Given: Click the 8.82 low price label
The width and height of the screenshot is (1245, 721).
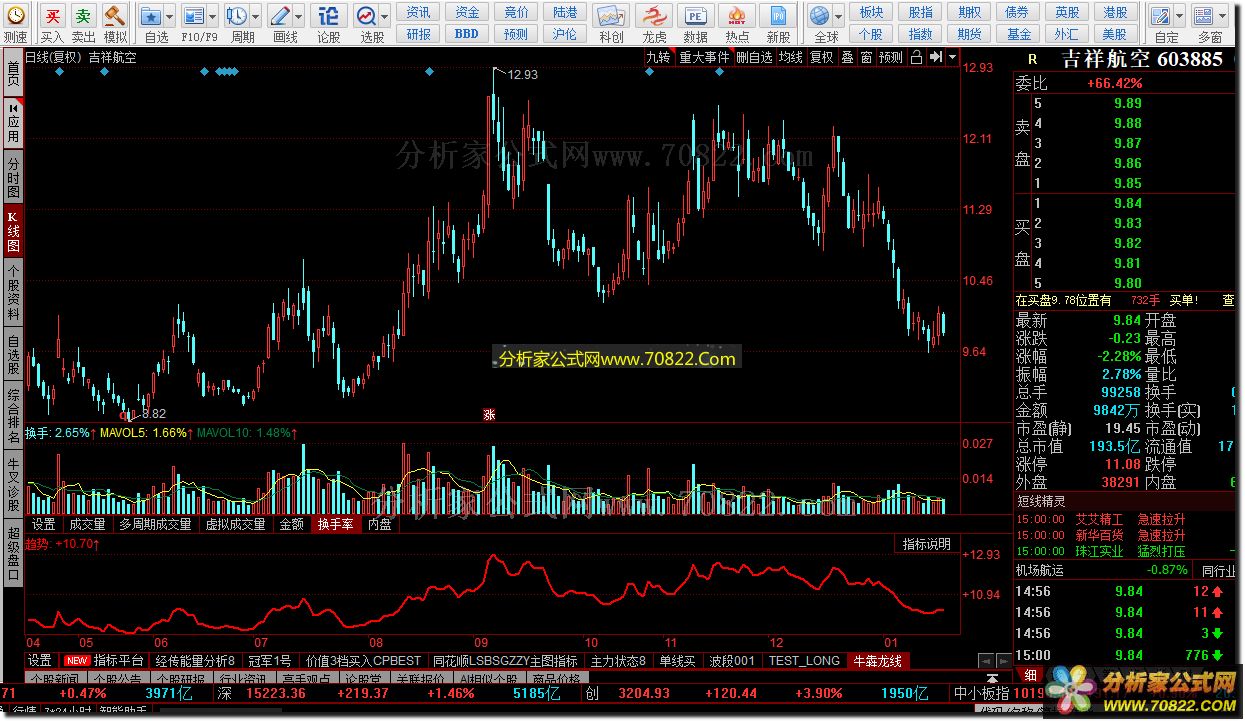Looking at the screenshot, I should point(152,413).
